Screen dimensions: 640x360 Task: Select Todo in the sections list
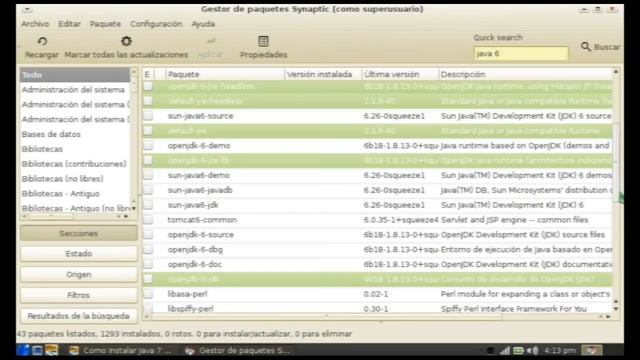[75, 75]
